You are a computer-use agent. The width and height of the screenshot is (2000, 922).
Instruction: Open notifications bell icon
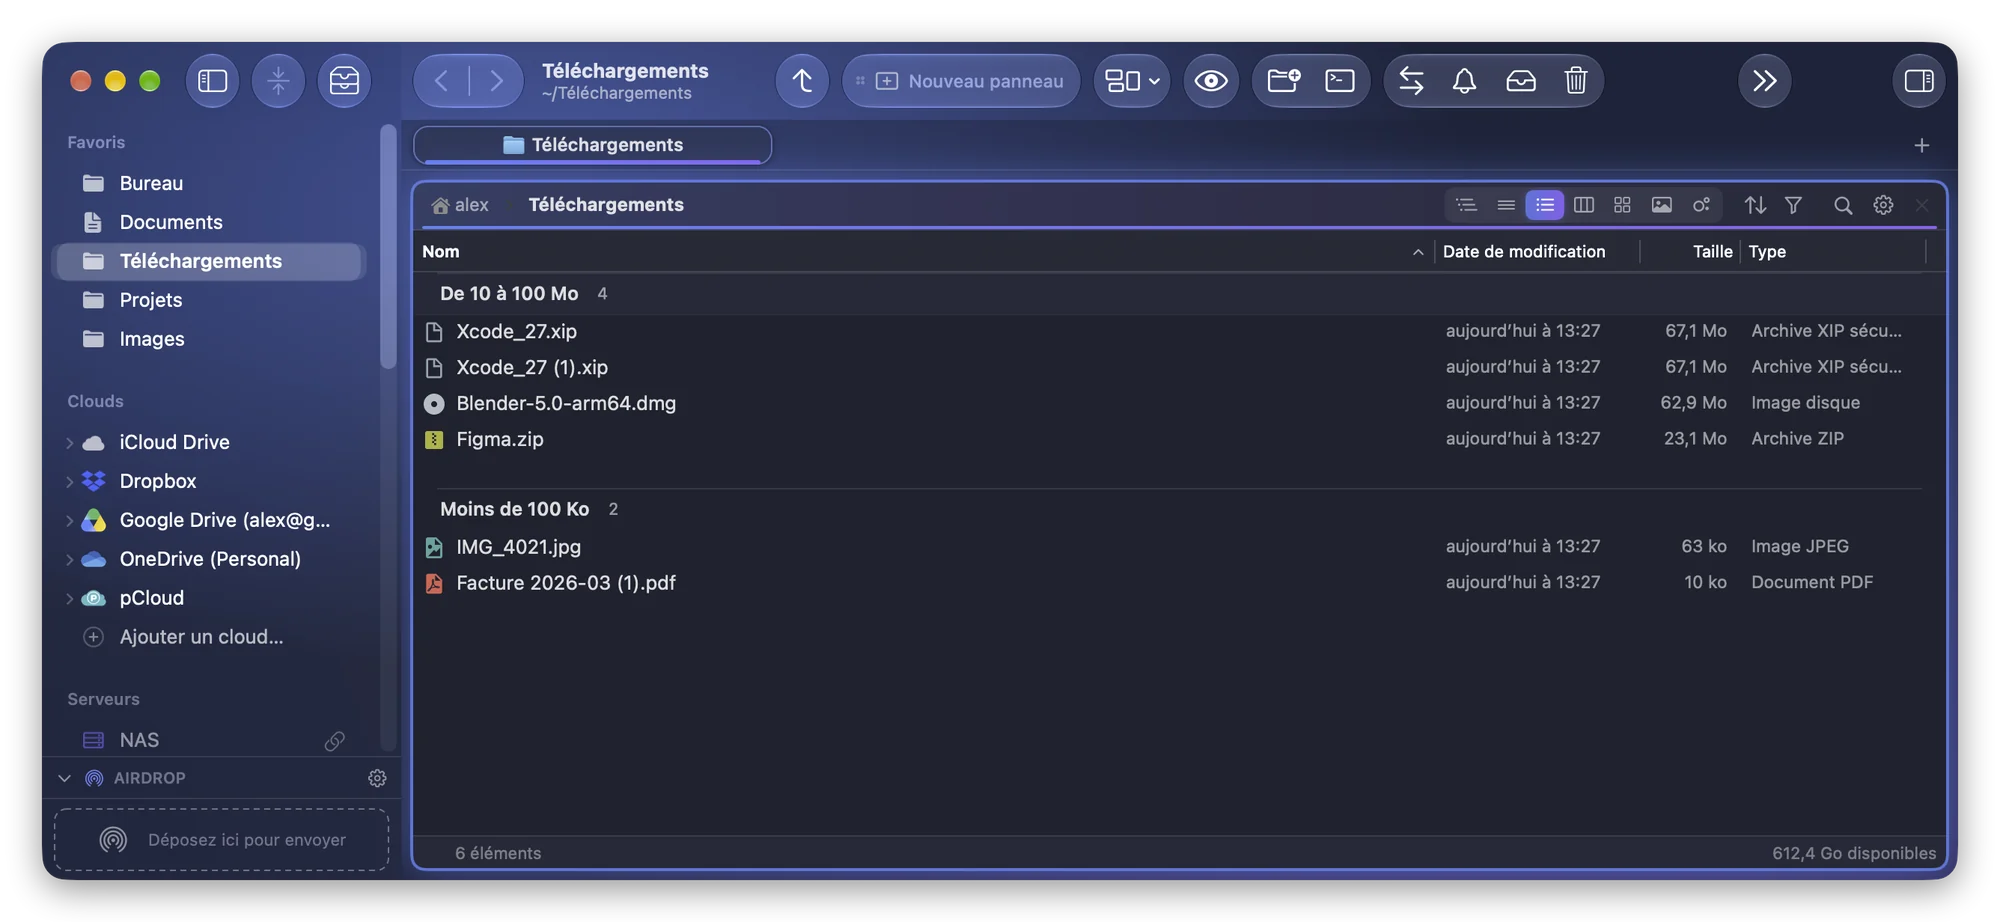pyautogui.click(x=1464, y=81)
